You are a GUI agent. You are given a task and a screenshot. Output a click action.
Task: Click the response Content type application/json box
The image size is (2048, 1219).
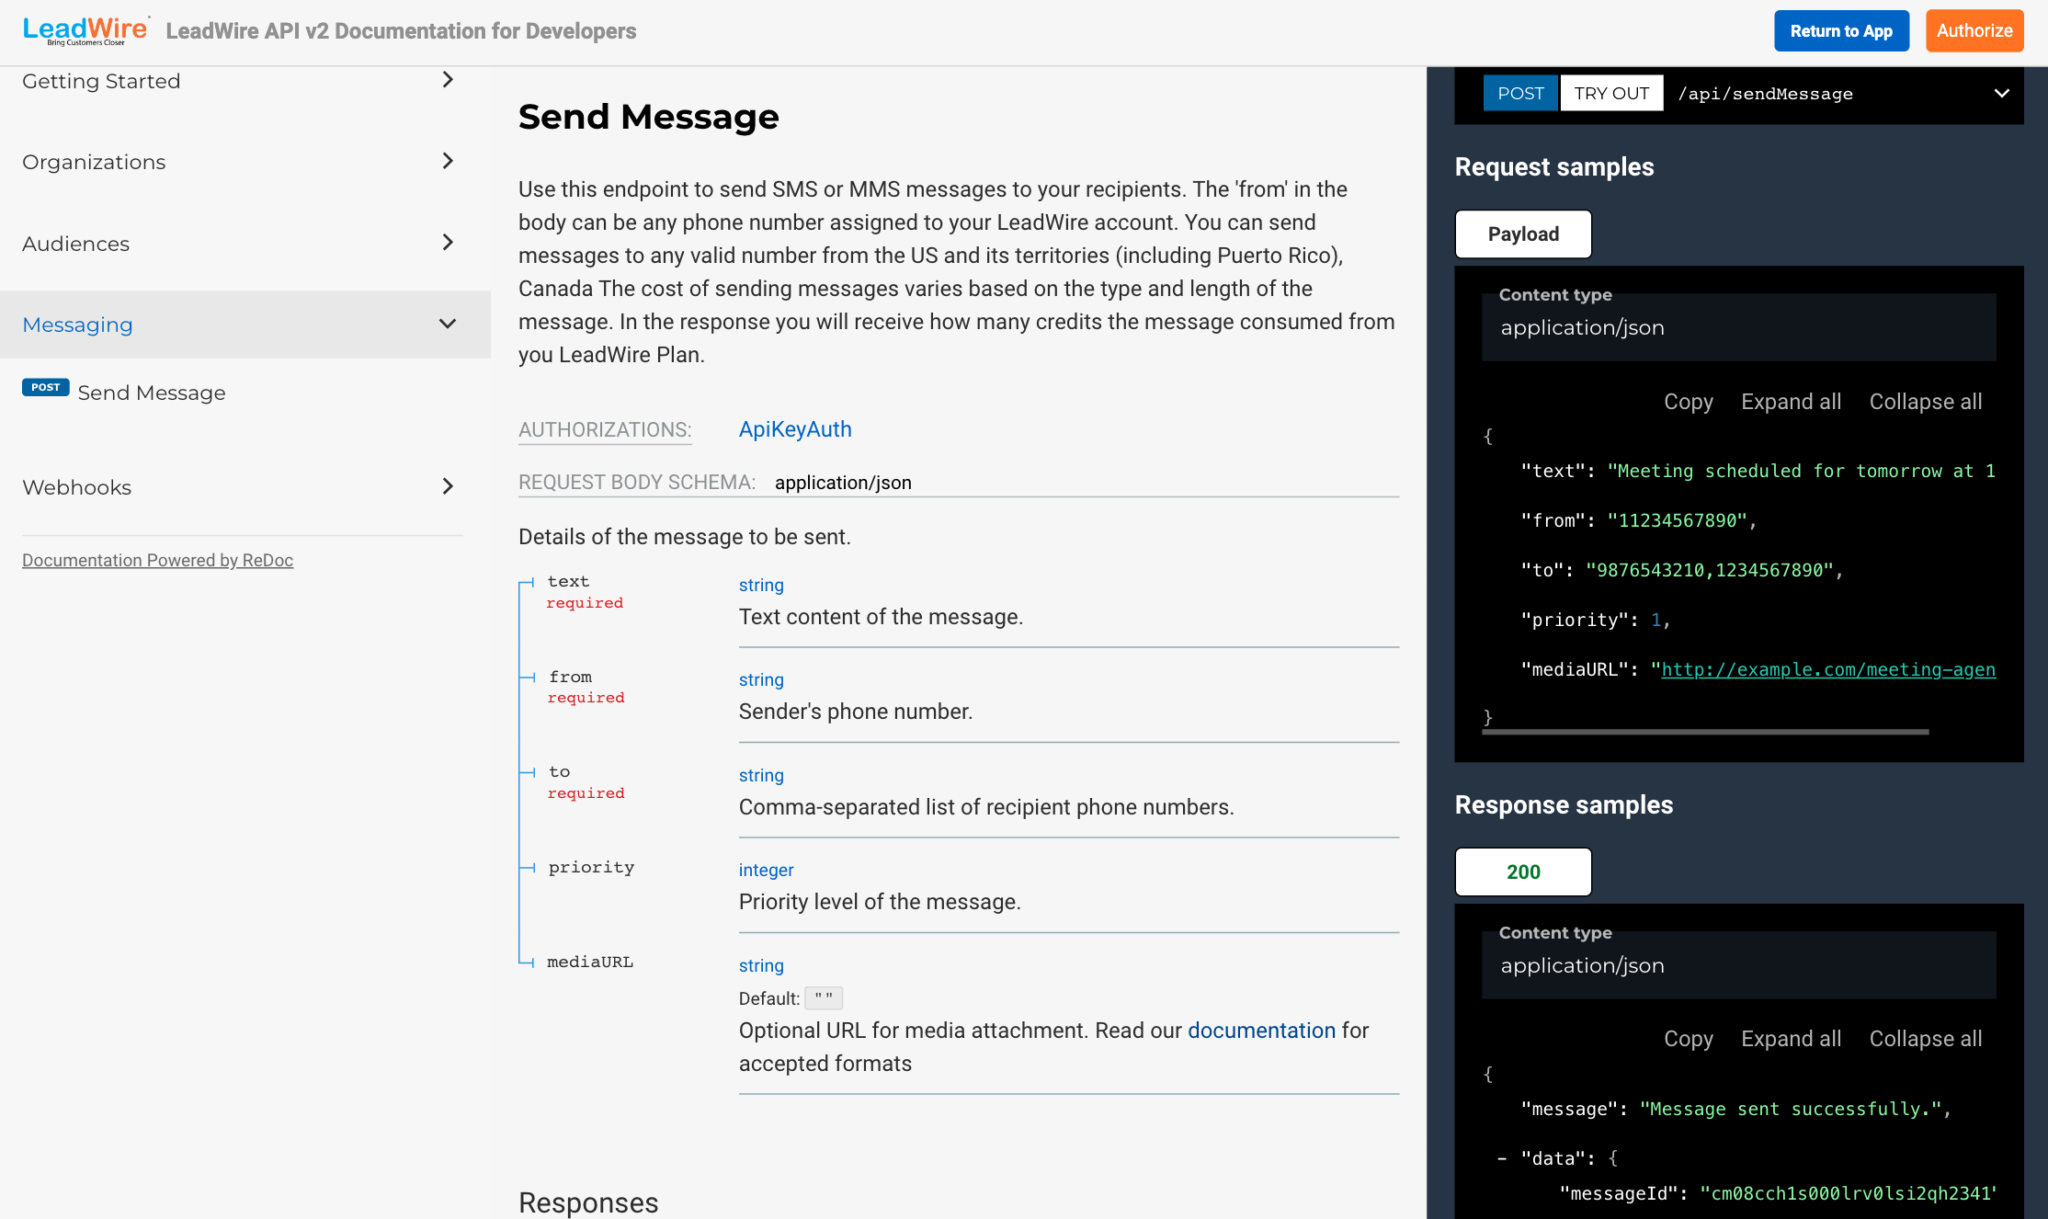pos(1738,965)
